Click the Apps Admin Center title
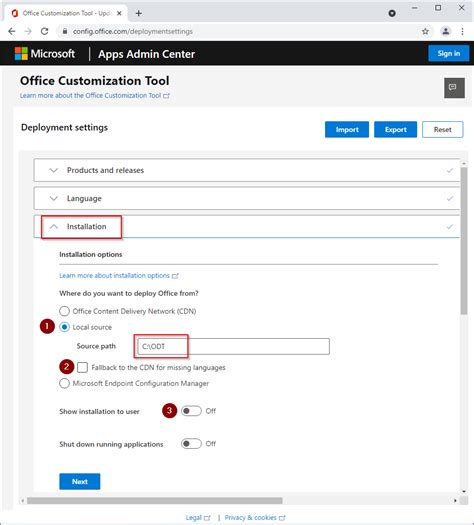 click(146, 54)
